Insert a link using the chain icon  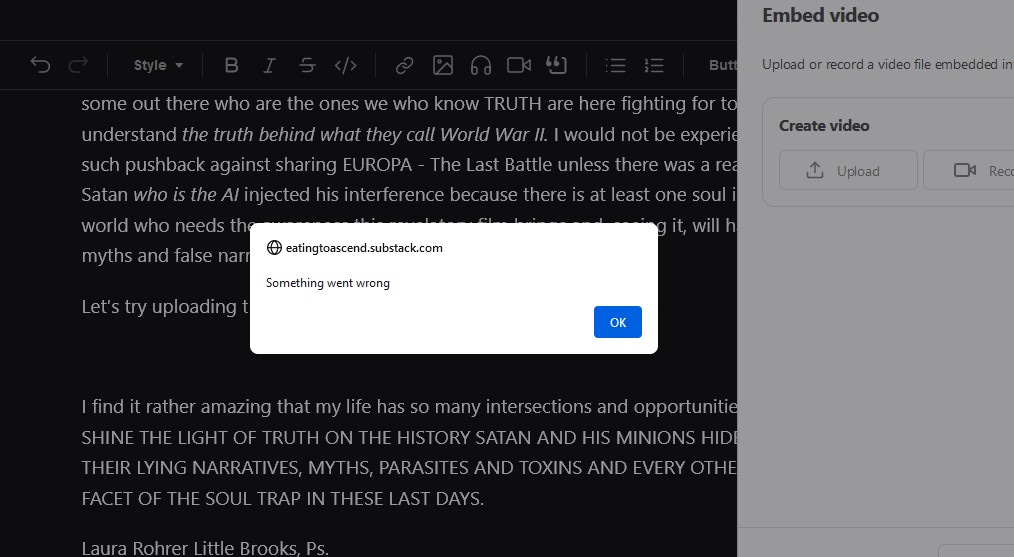click(405, 65)
